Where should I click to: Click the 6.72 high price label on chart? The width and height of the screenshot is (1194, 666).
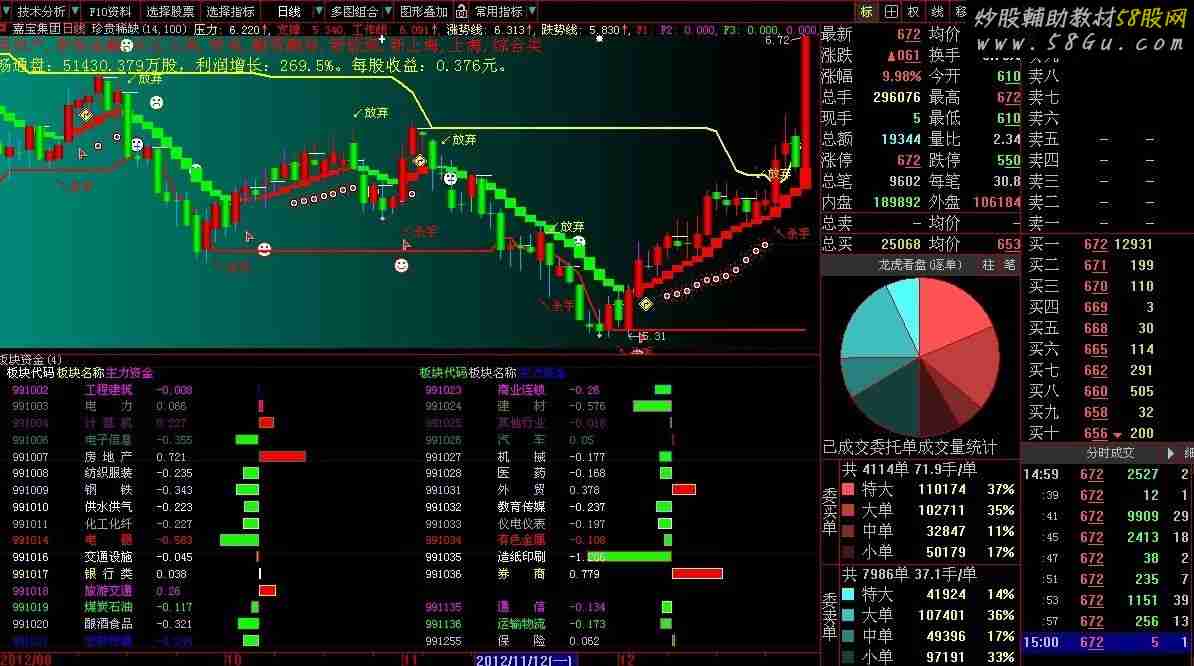coord(777,40)
